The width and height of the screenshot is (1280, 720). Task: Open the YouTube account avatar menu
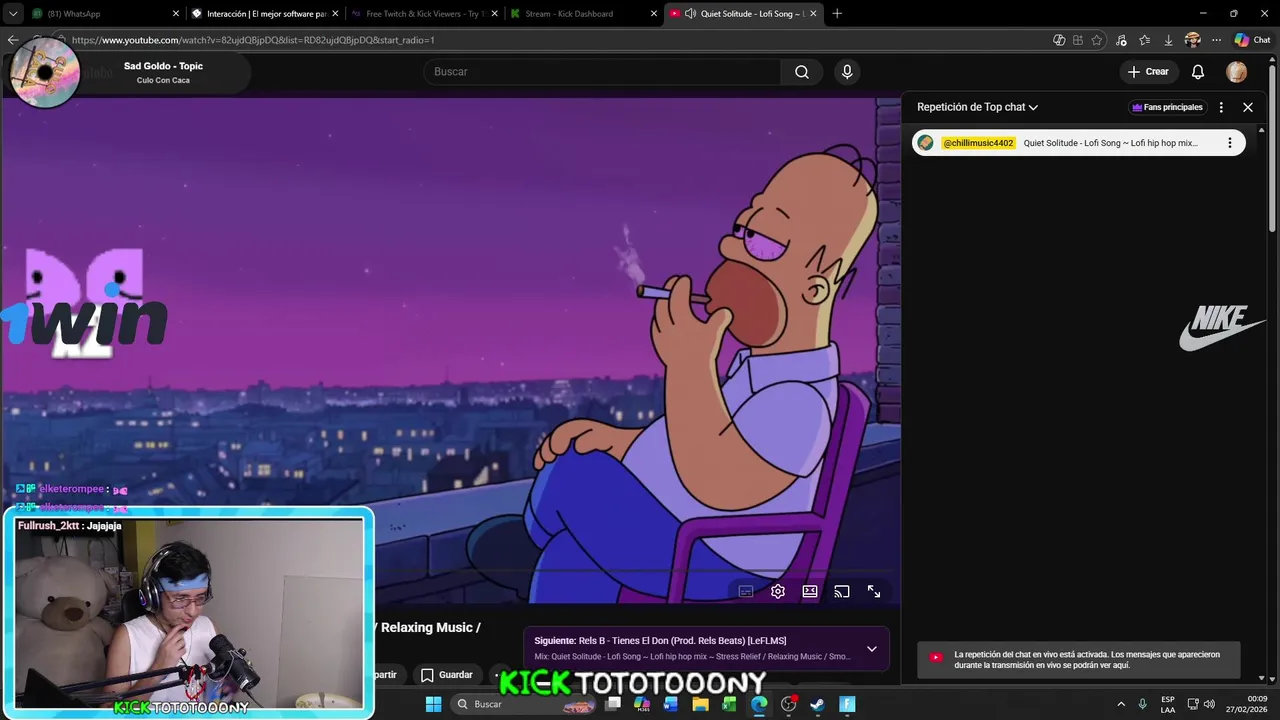pos(1237,72)
